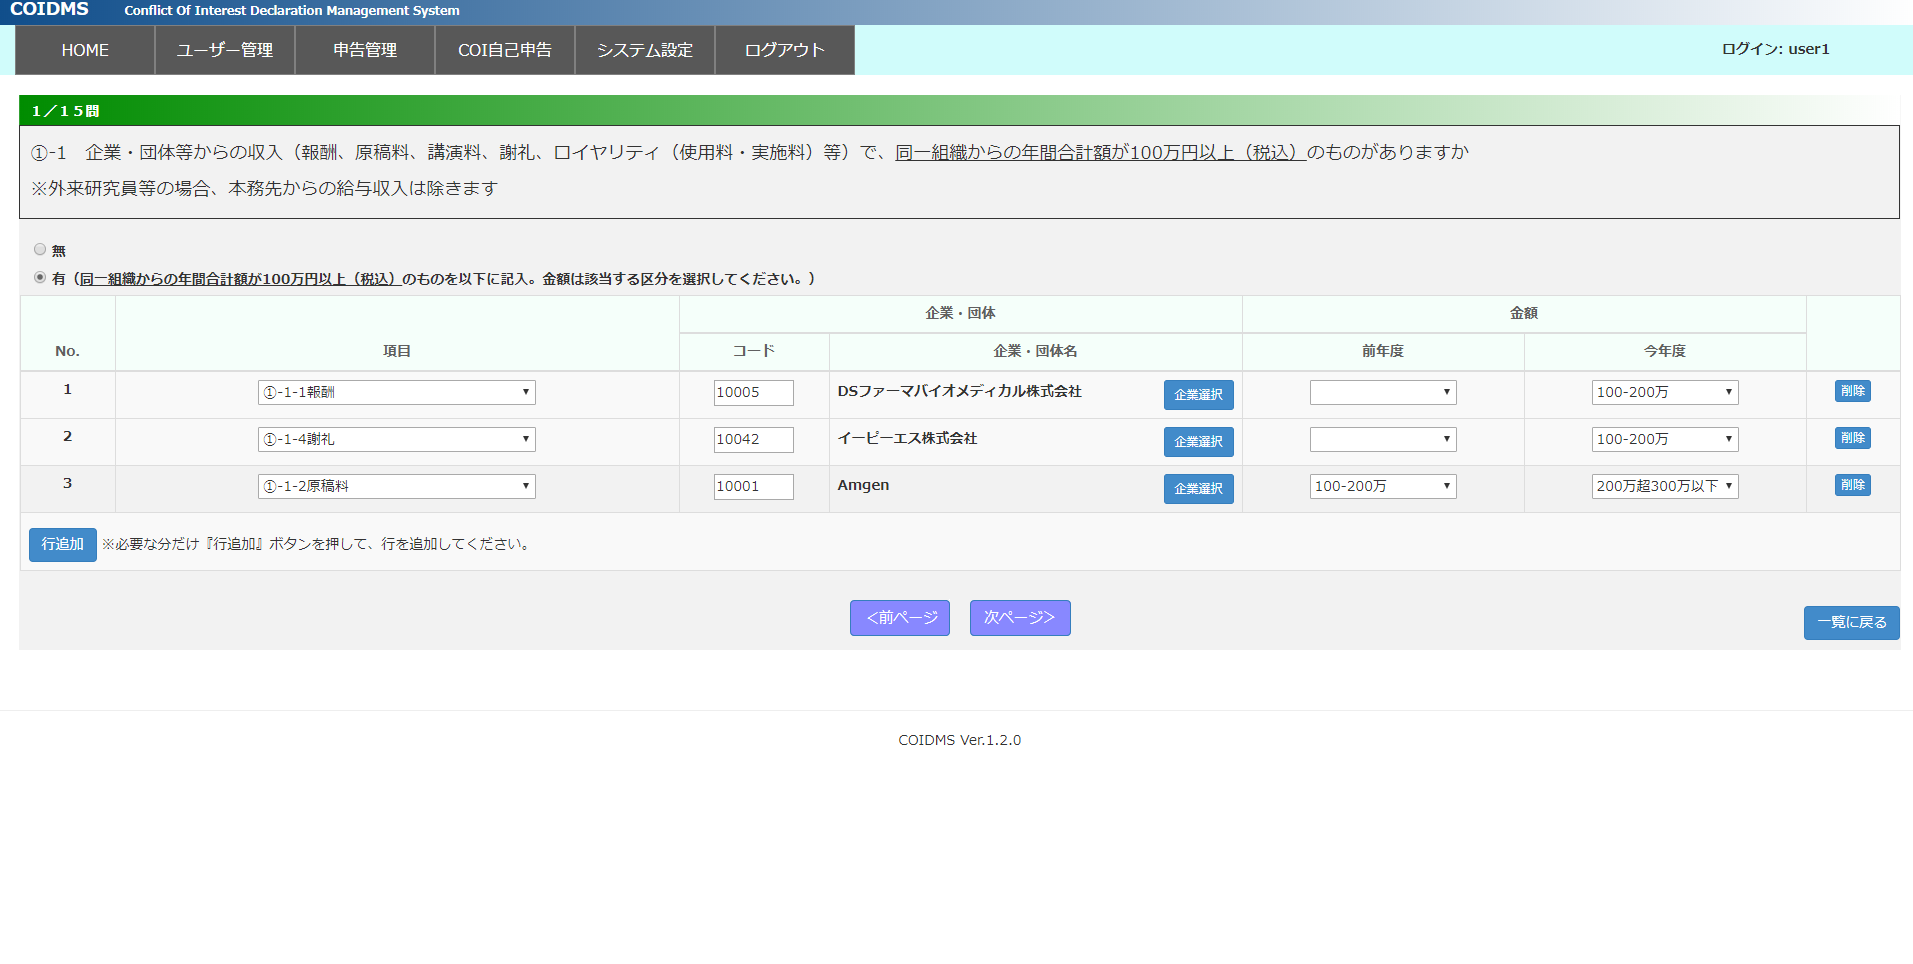
Task: Delete row 3 with 削除 button
Action: (x=1853, y=485)
